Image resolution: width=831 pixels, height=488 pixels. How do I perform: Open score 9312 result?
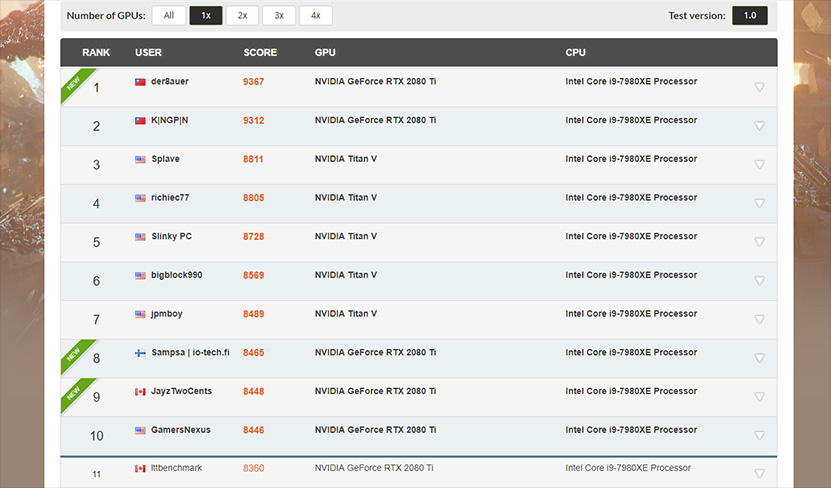253,120
